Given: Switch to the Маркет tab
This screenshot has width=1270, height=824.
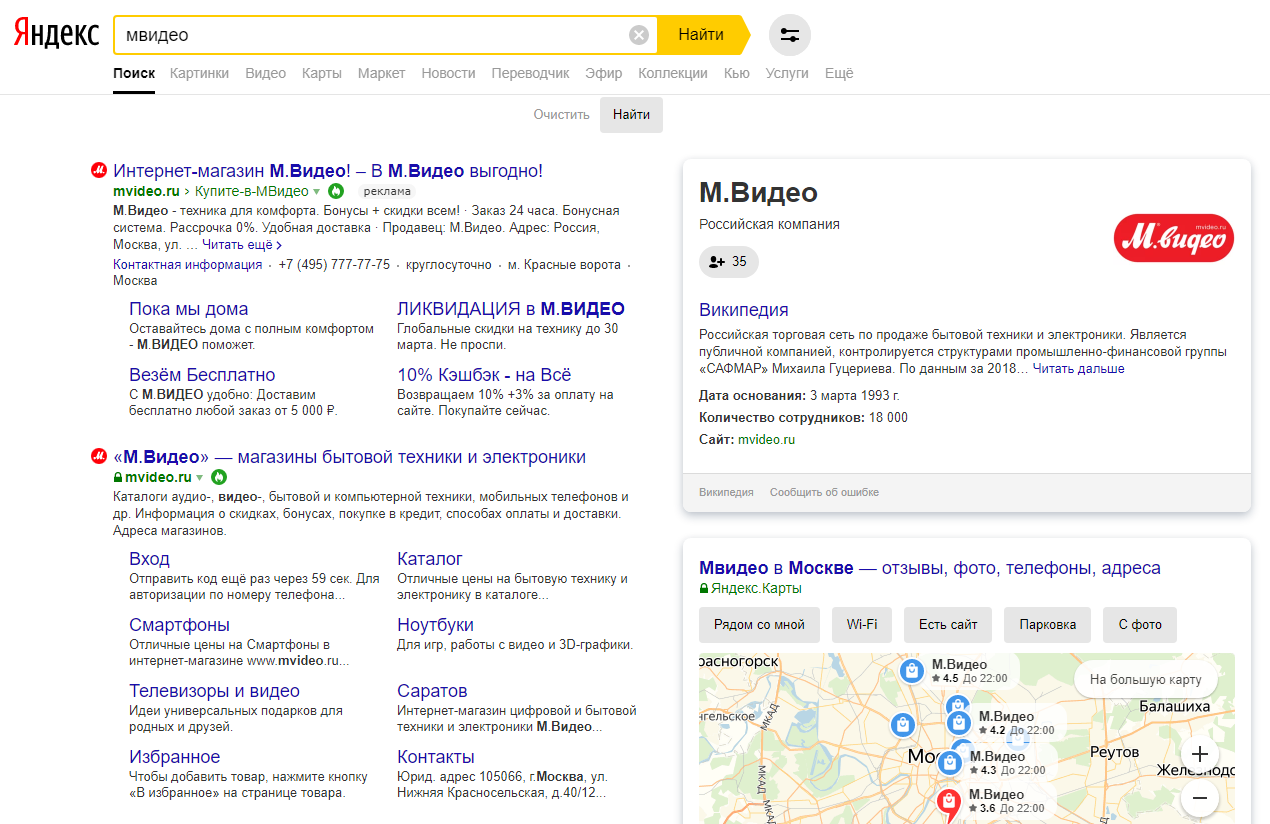Looking at the screenshot, I should coord(381,73).
